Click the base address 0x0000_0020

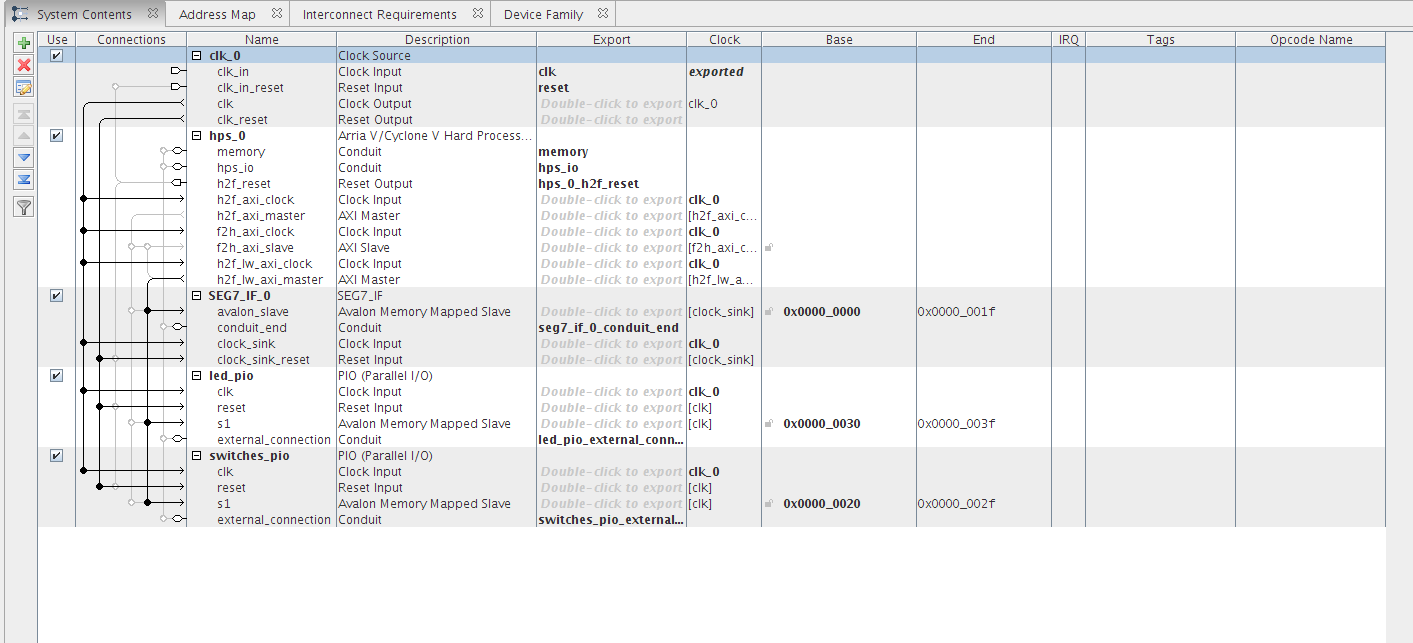click(822, 504)
